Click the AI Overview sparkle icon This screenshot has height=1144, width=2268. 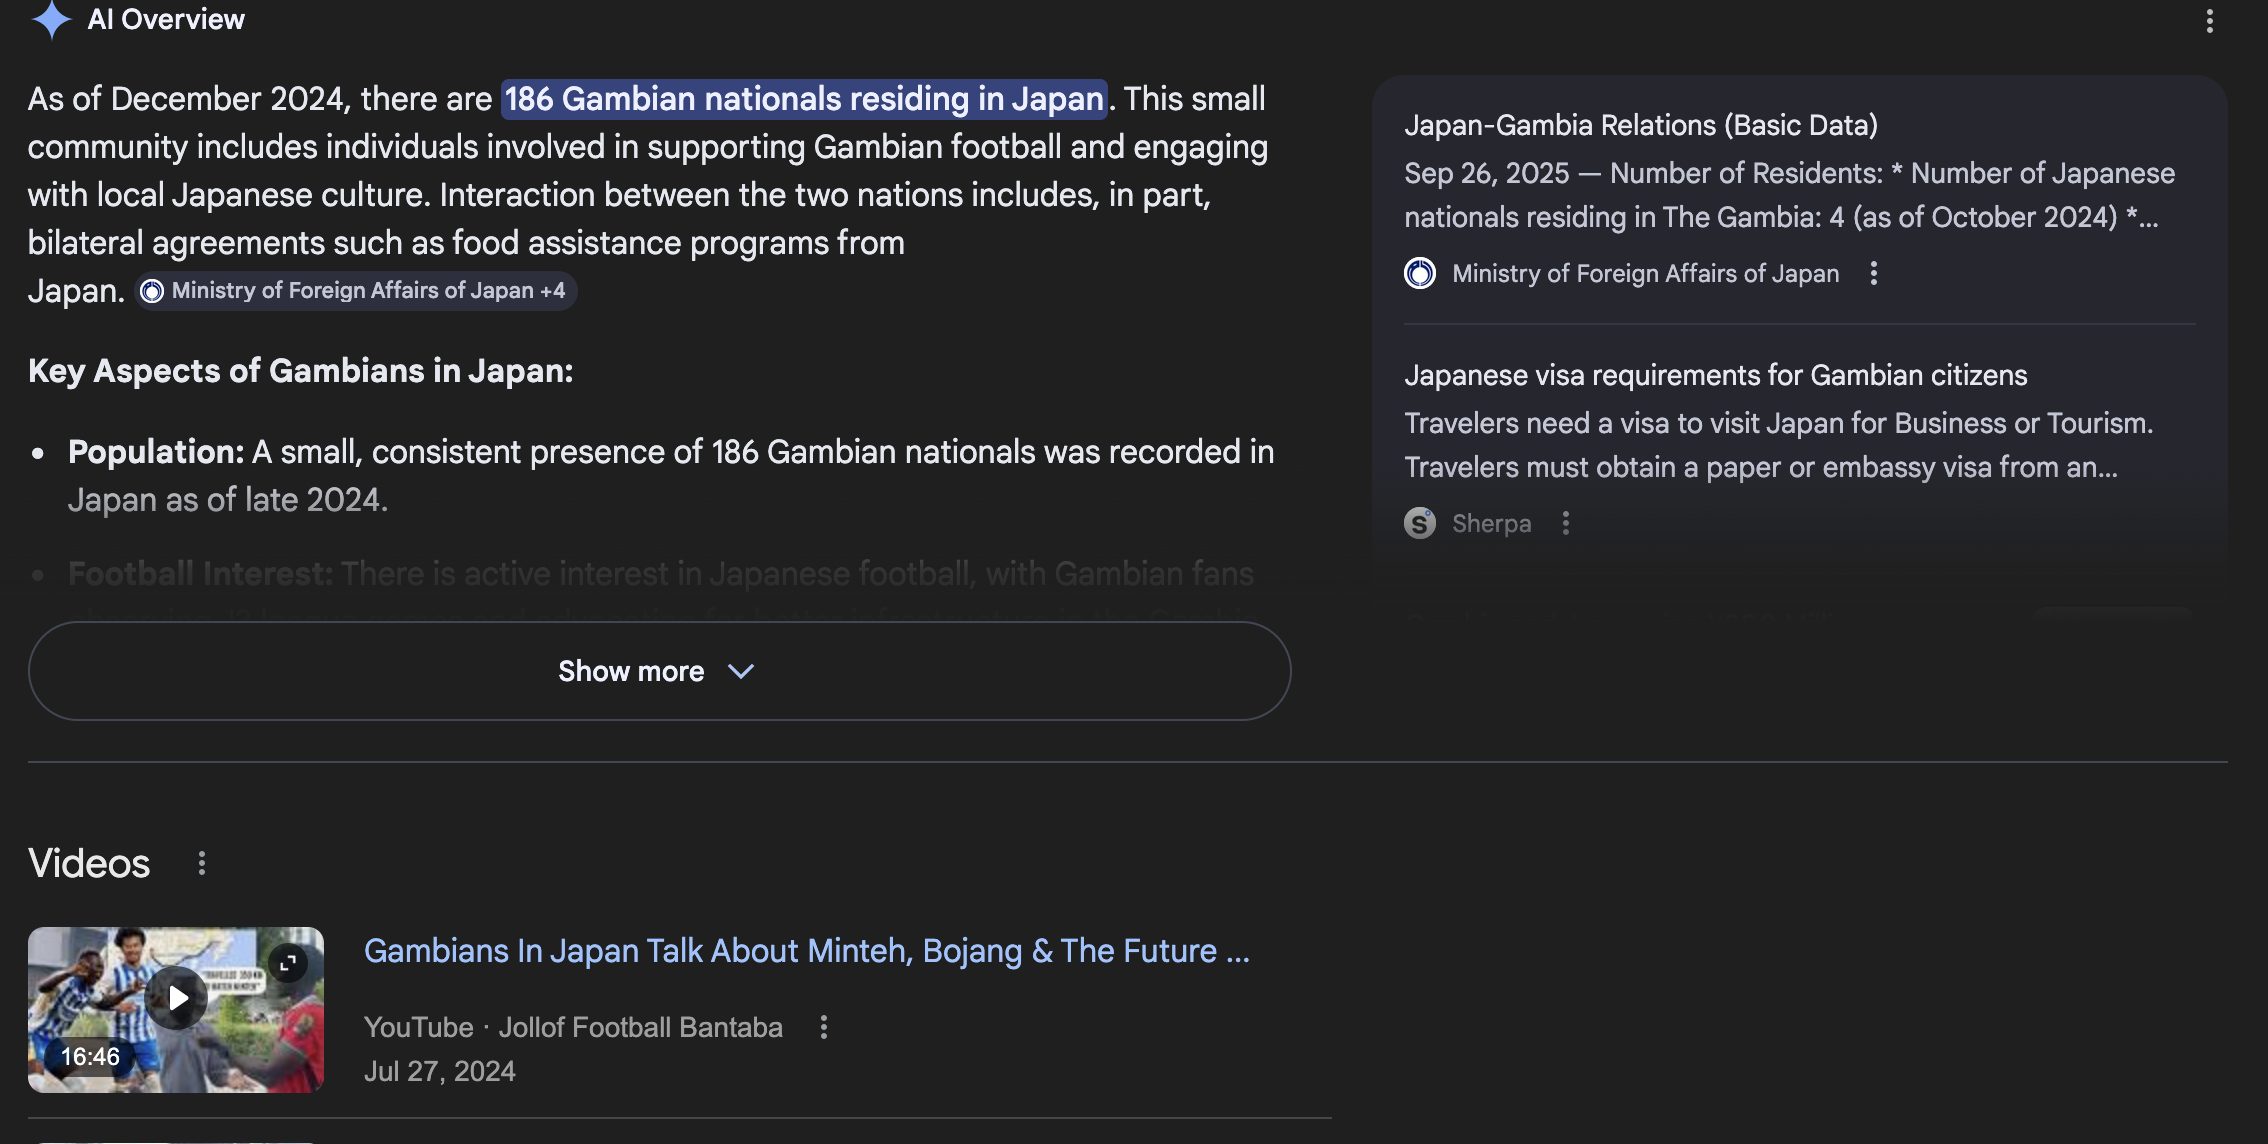(51, 19)
